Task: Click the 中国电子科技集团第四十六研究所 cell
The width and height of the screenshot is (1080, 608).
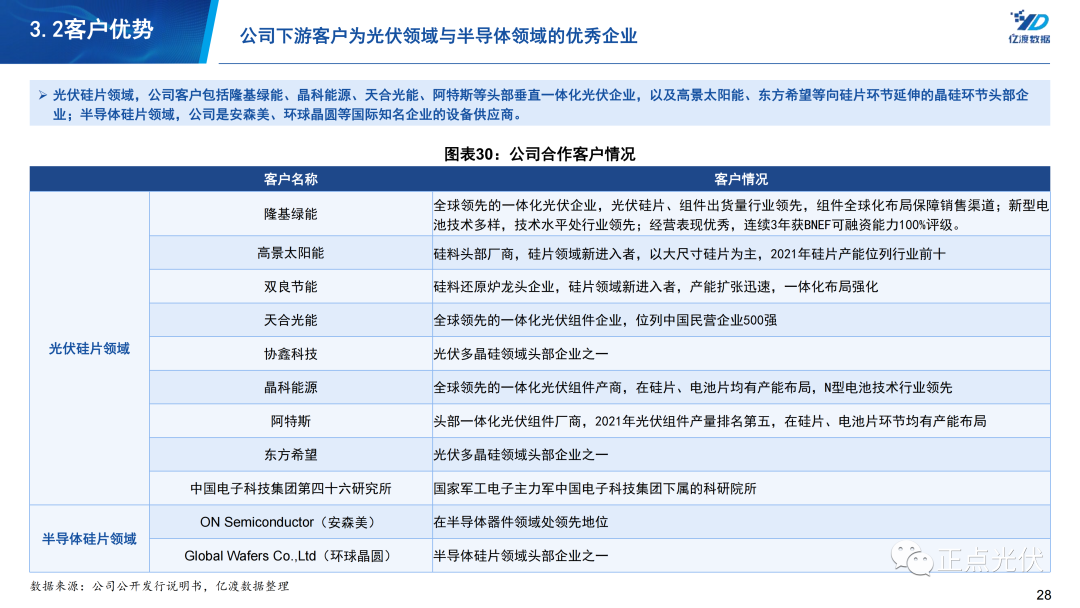Action: (x=291, y=488)
